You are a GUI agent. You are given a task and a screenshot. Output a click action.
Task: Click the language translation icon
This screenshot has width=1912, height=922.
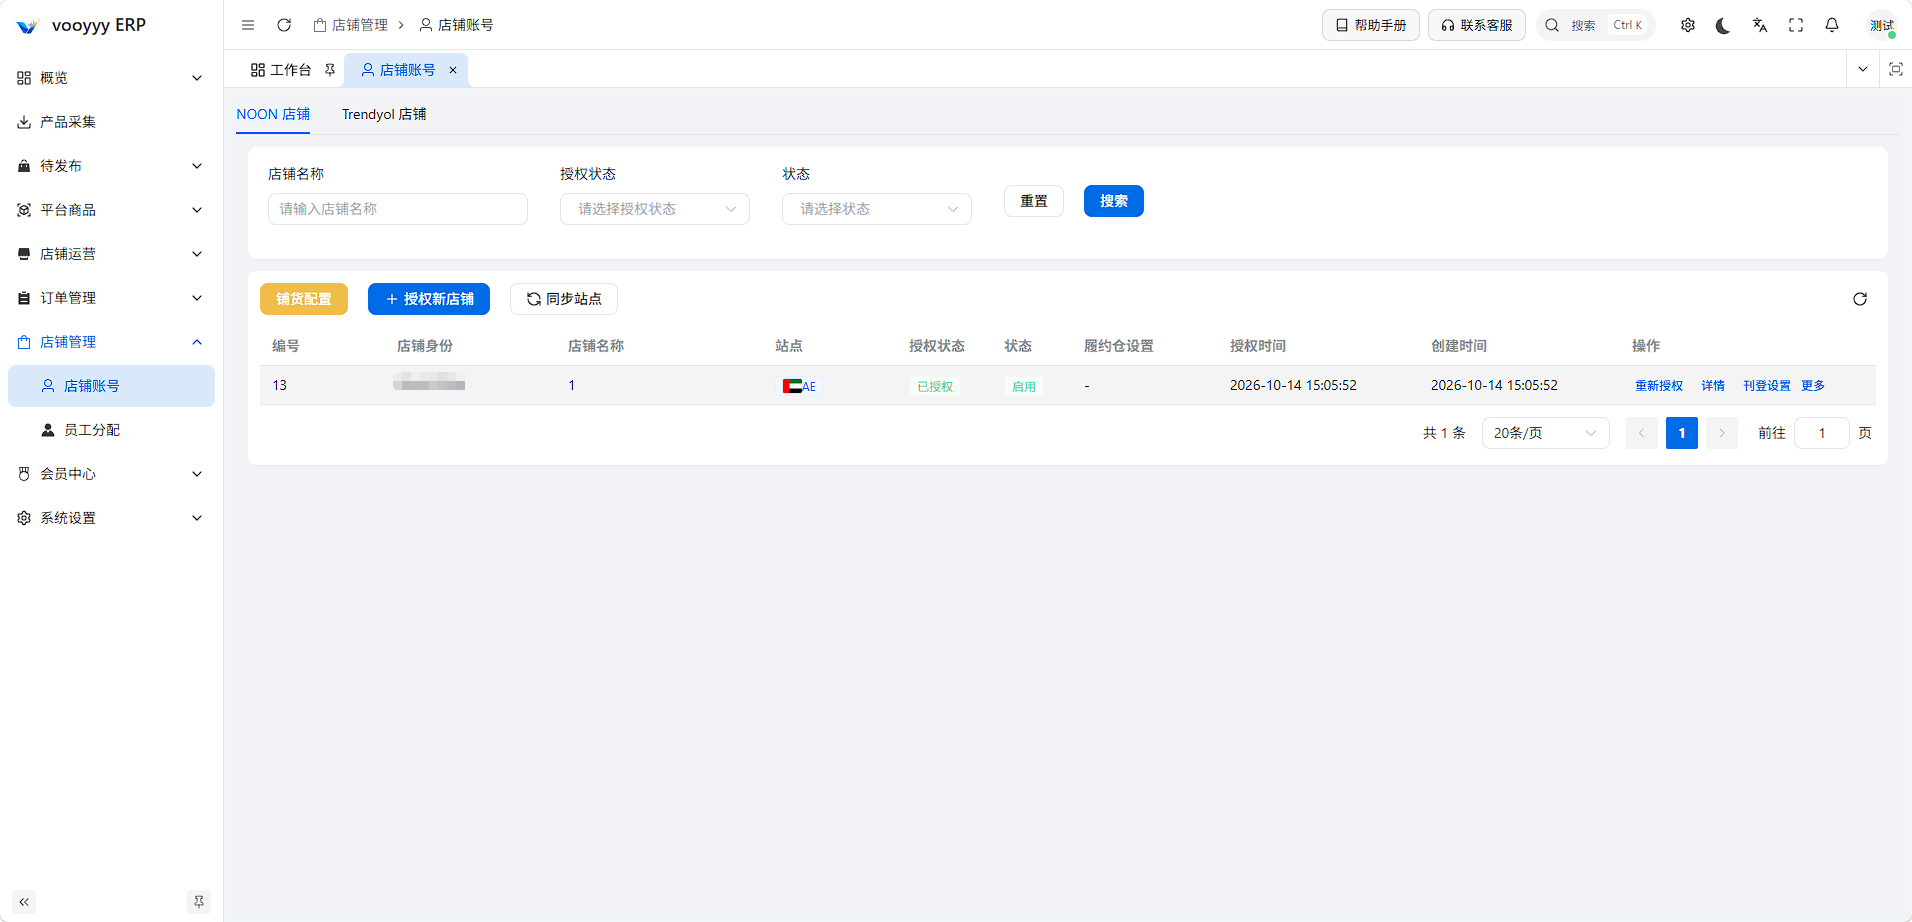tap(1760, 25)
